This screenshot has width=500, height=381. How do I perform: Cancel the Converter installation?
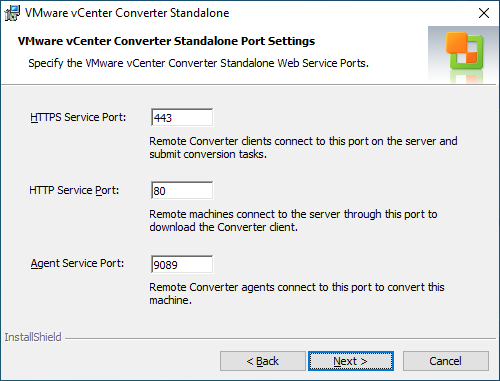(446, 361)
